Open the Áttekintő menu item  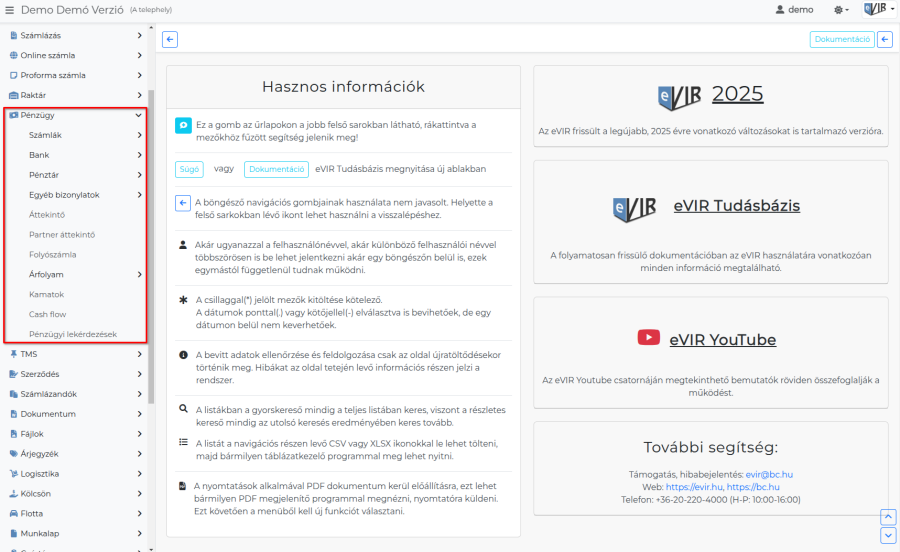[x=47, y=215]
